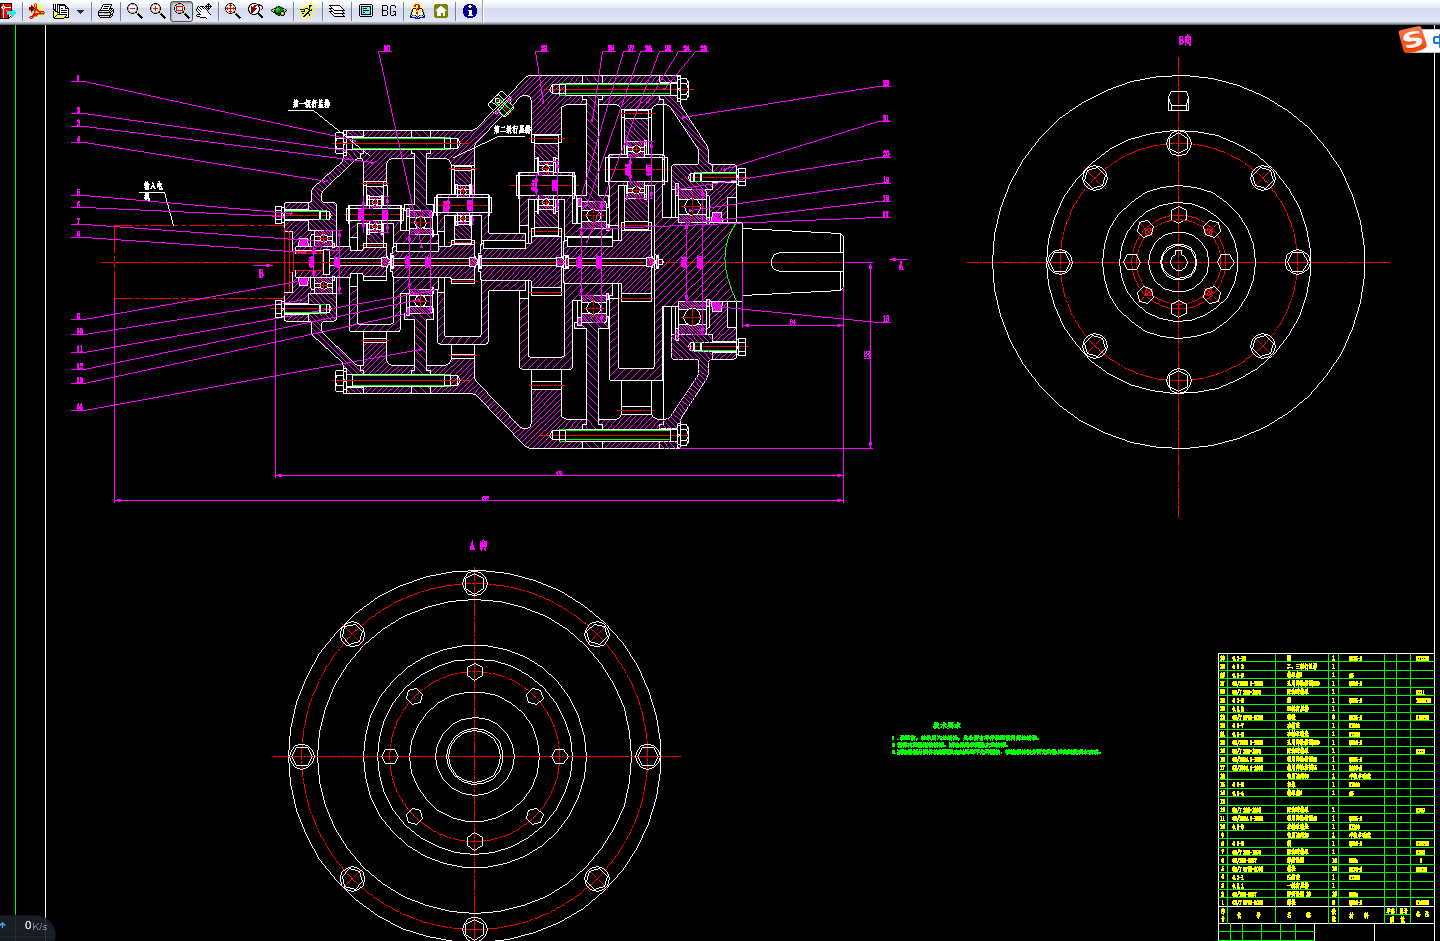Click the print icon in toolbar
Viewport: 1440px width, 941px height.
click(106, 11)
